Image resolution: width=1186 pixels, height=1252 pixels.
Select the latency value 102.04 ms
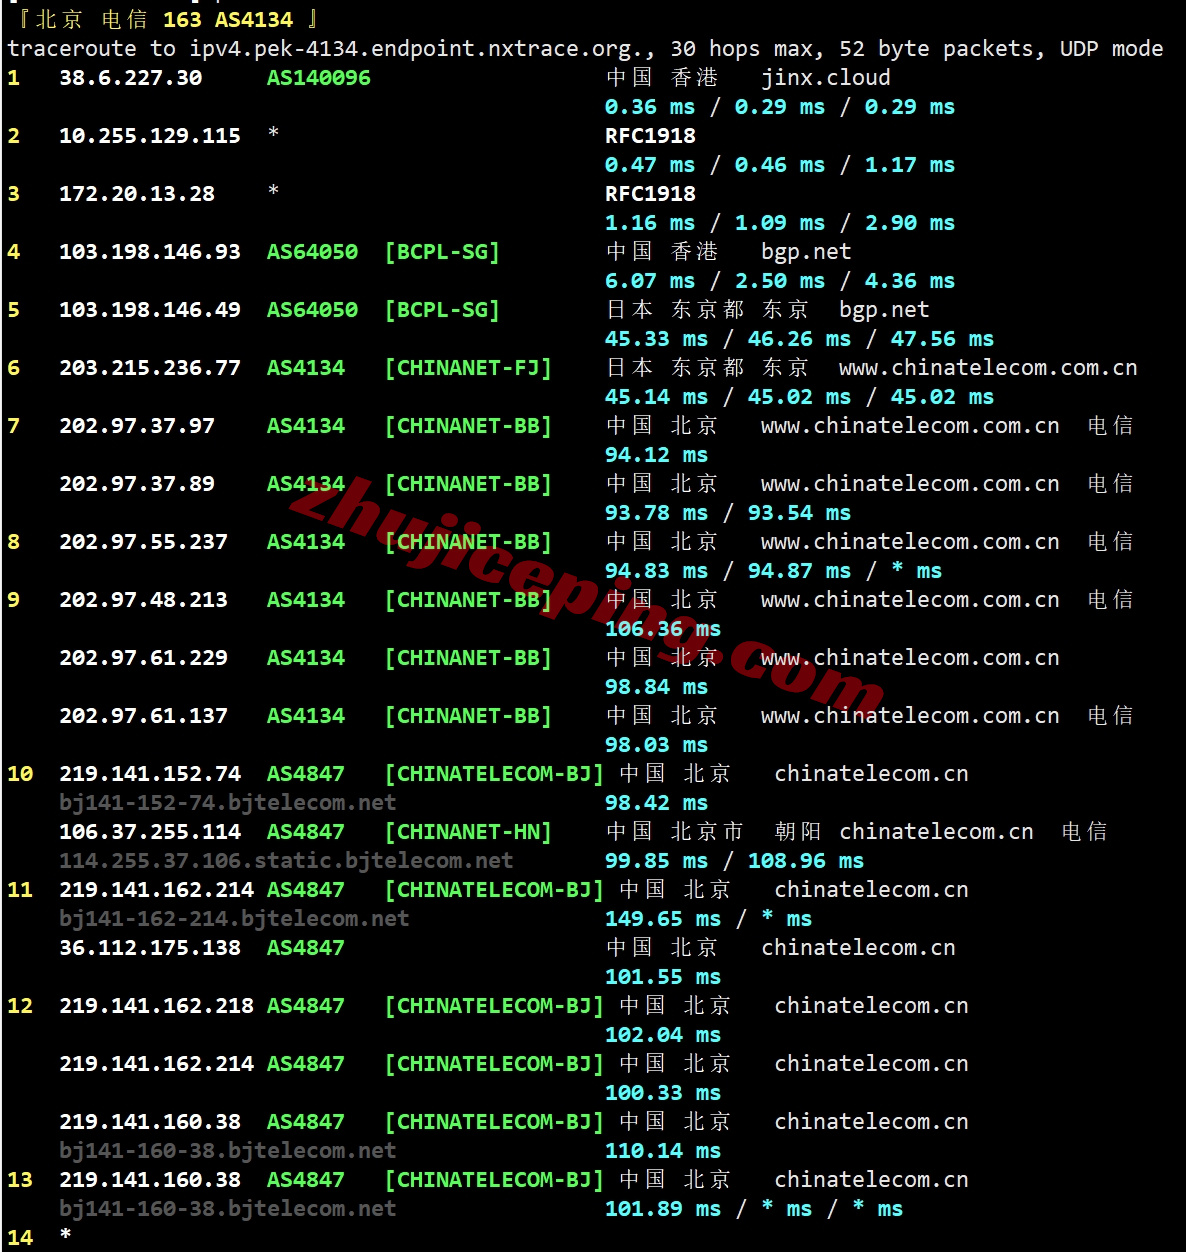[663, 1035]
